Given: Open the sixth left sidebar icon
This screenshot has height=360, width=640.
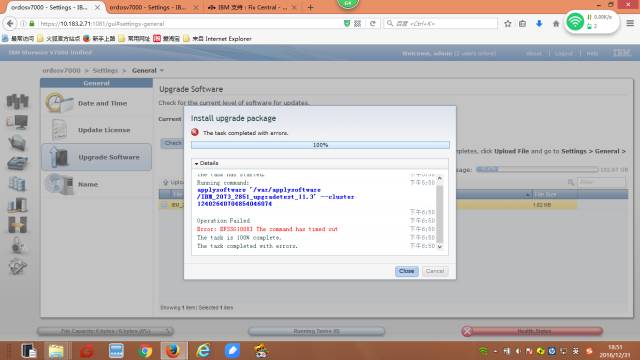Looking at the screenshot, I should [18, 204].
